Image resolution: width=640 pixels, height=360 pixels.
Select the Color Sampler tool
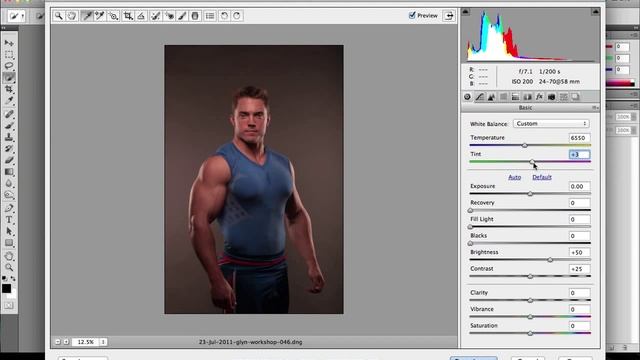pyautogui.click(x=100, y=16)
